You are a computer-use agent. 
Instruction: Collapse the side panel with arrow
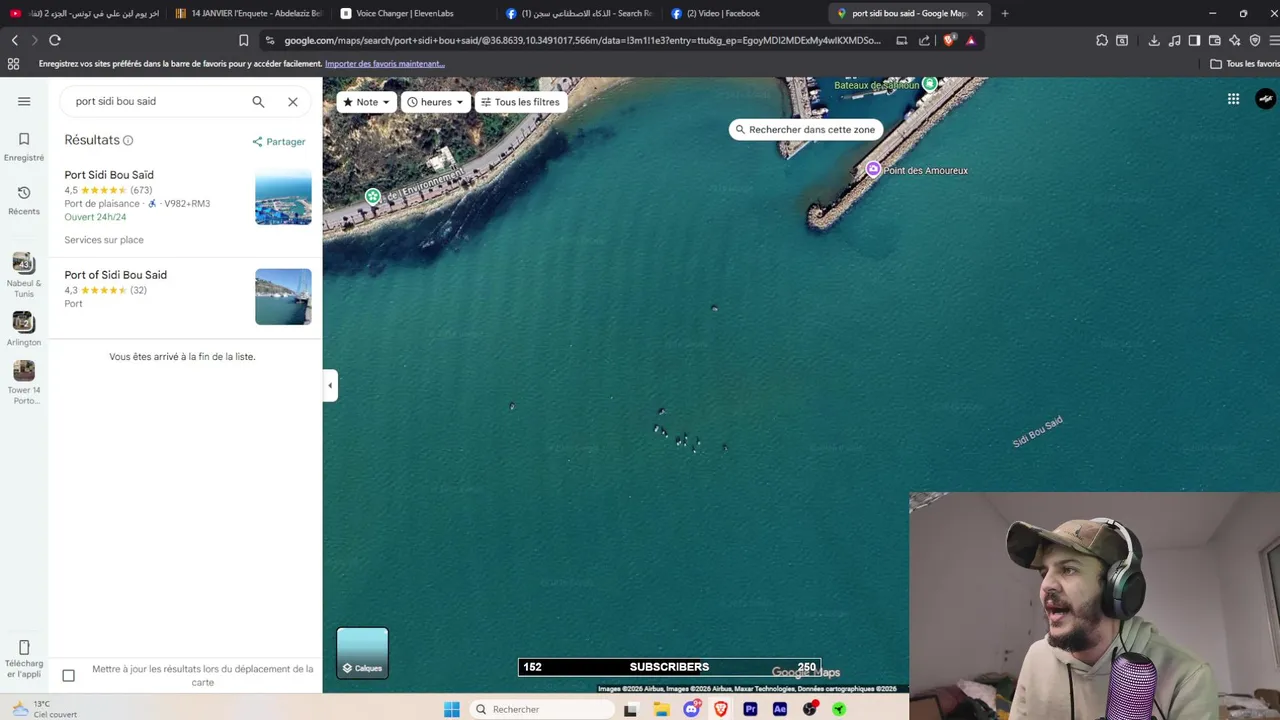coord(330,385)
